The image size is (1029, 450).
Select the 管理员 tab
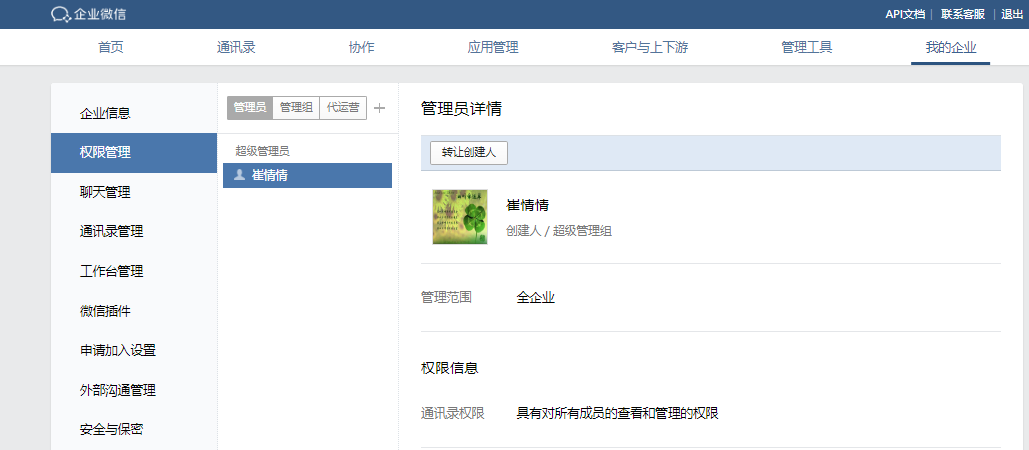[249, 108]
